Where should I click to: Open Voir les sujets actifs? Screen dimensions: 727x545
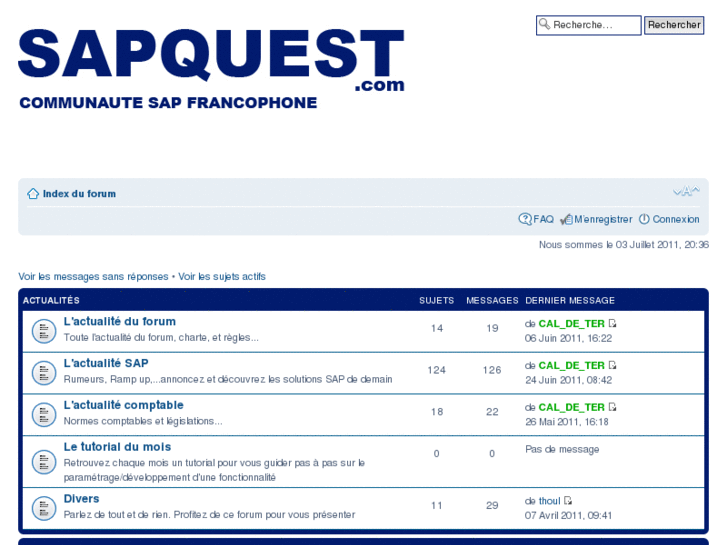tap(222, 276)
